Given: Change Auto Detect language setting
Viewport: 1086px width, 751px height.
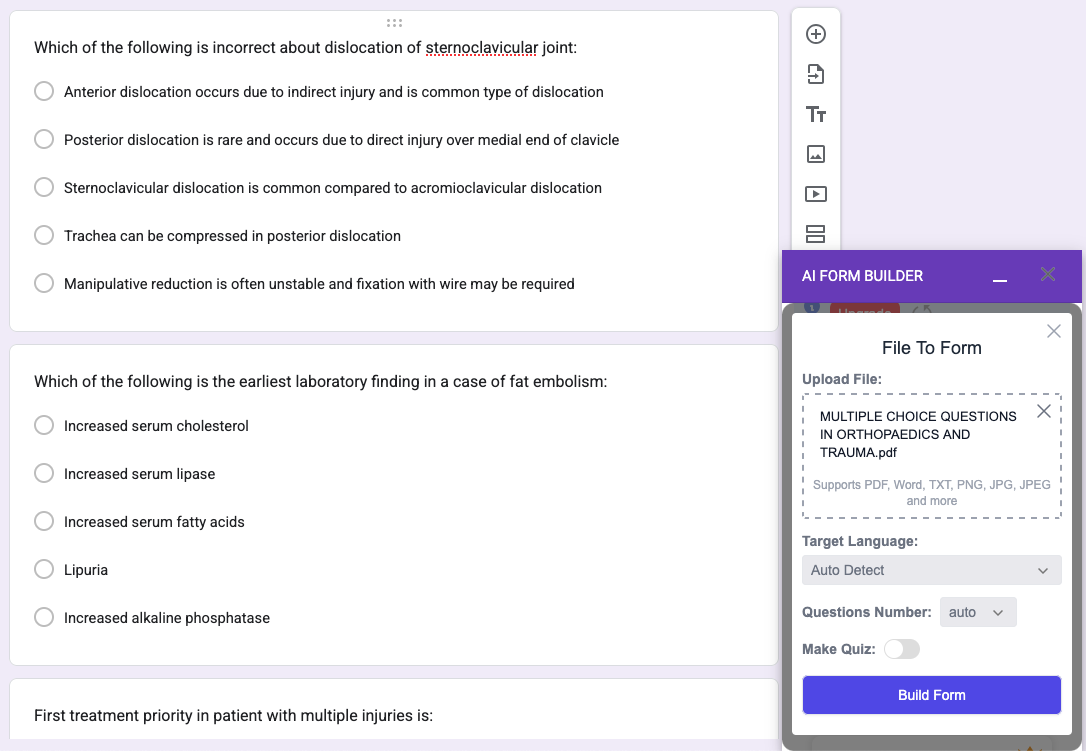Looking at the screenshot, I should (931, 570).
